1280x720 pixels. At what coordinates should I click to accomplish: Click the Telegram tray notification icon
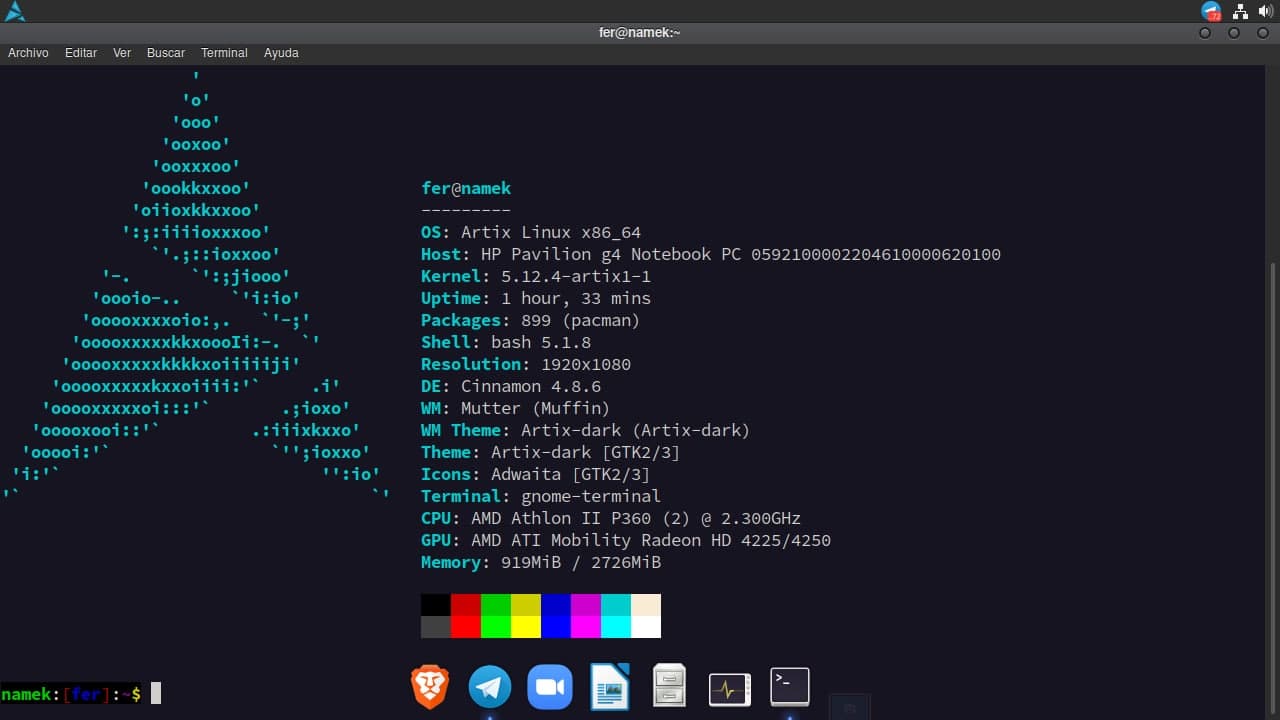[1211, 11]
